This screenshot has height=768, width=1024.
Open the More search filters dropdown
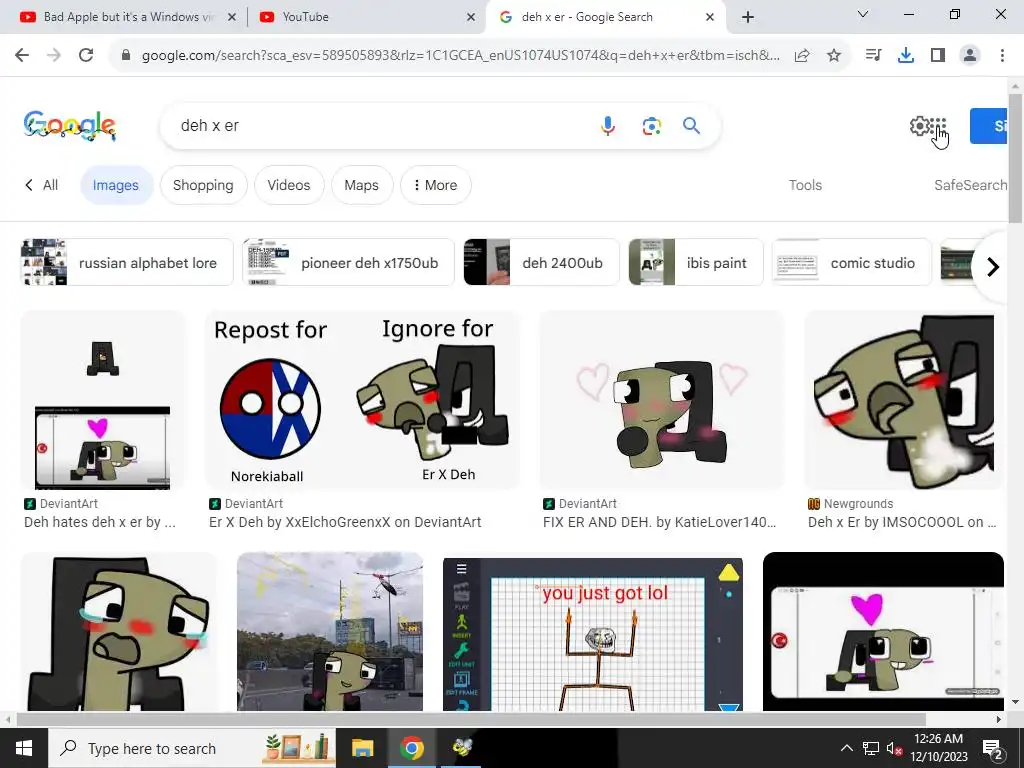[436, 185]
